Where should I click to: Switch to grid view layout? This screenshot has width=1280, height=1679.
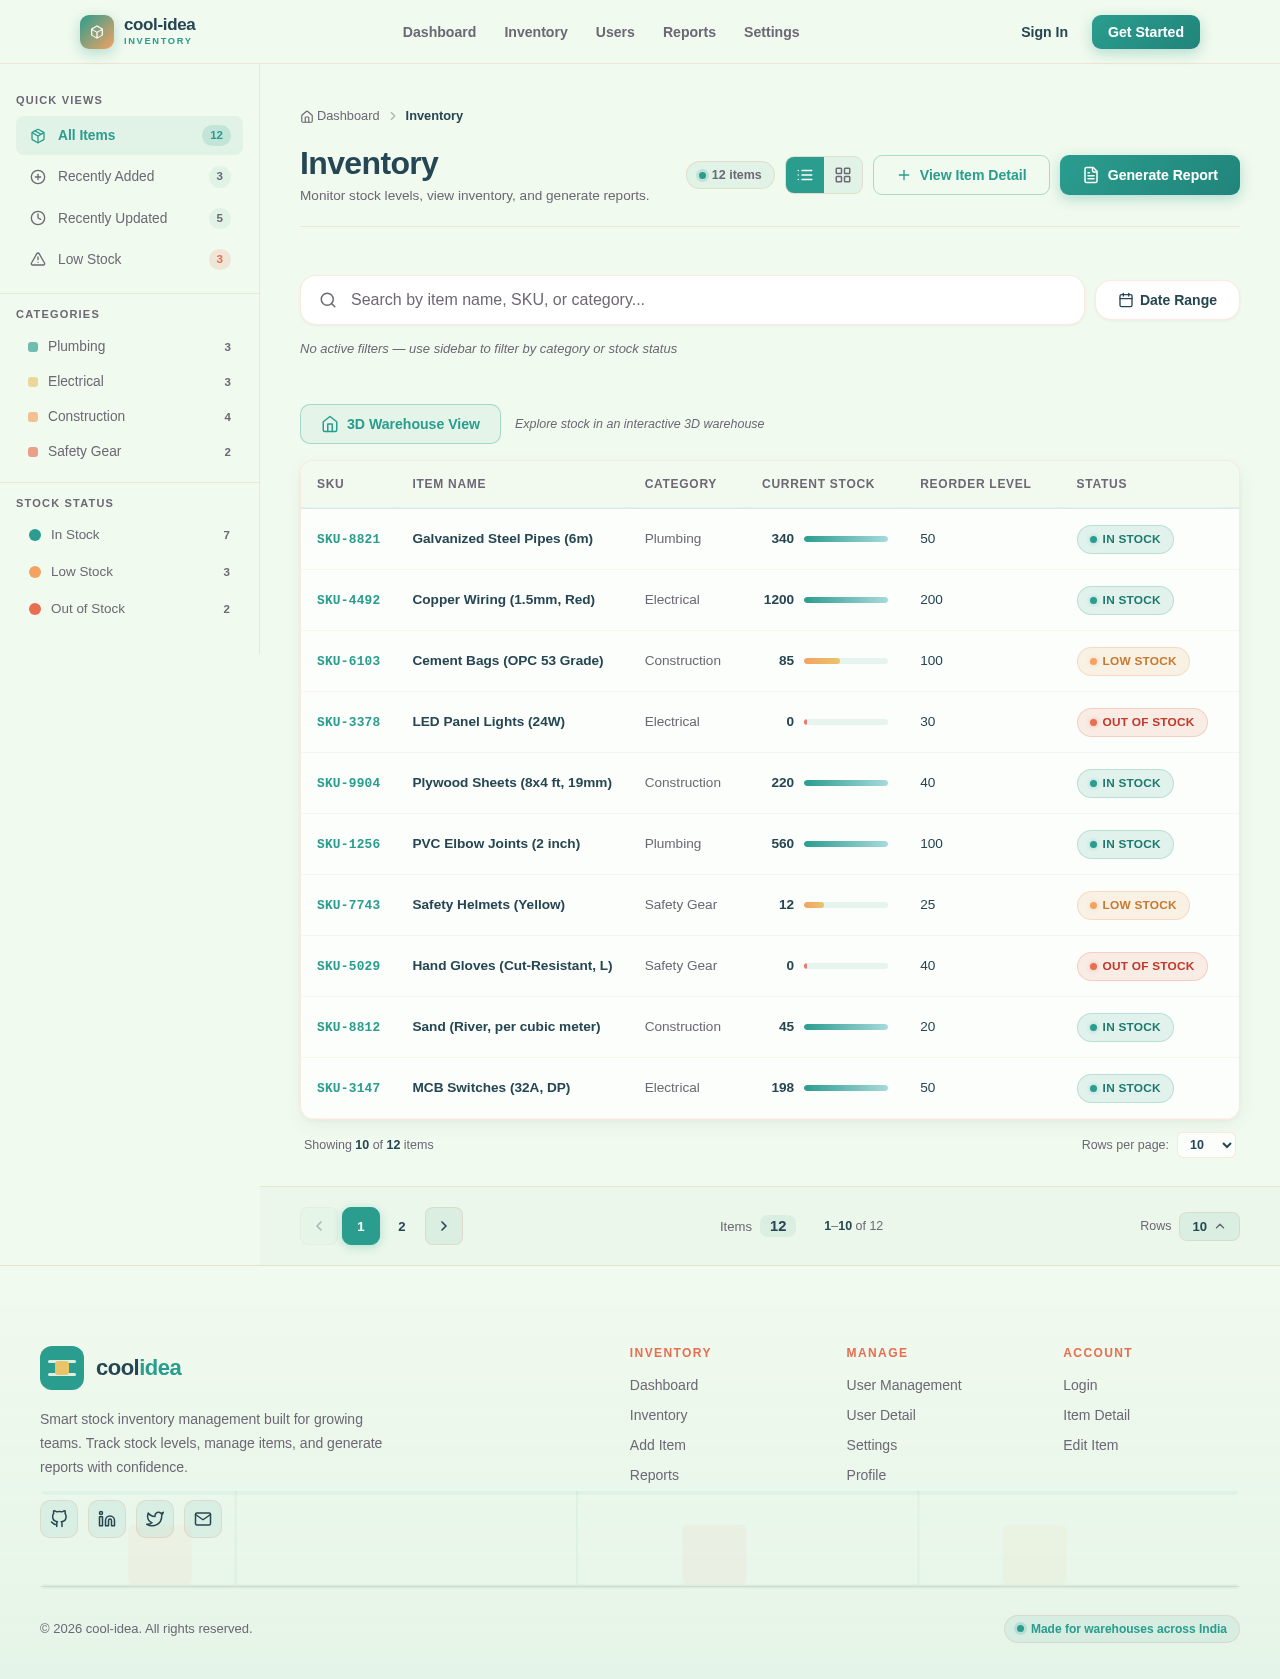click(843, 175)
